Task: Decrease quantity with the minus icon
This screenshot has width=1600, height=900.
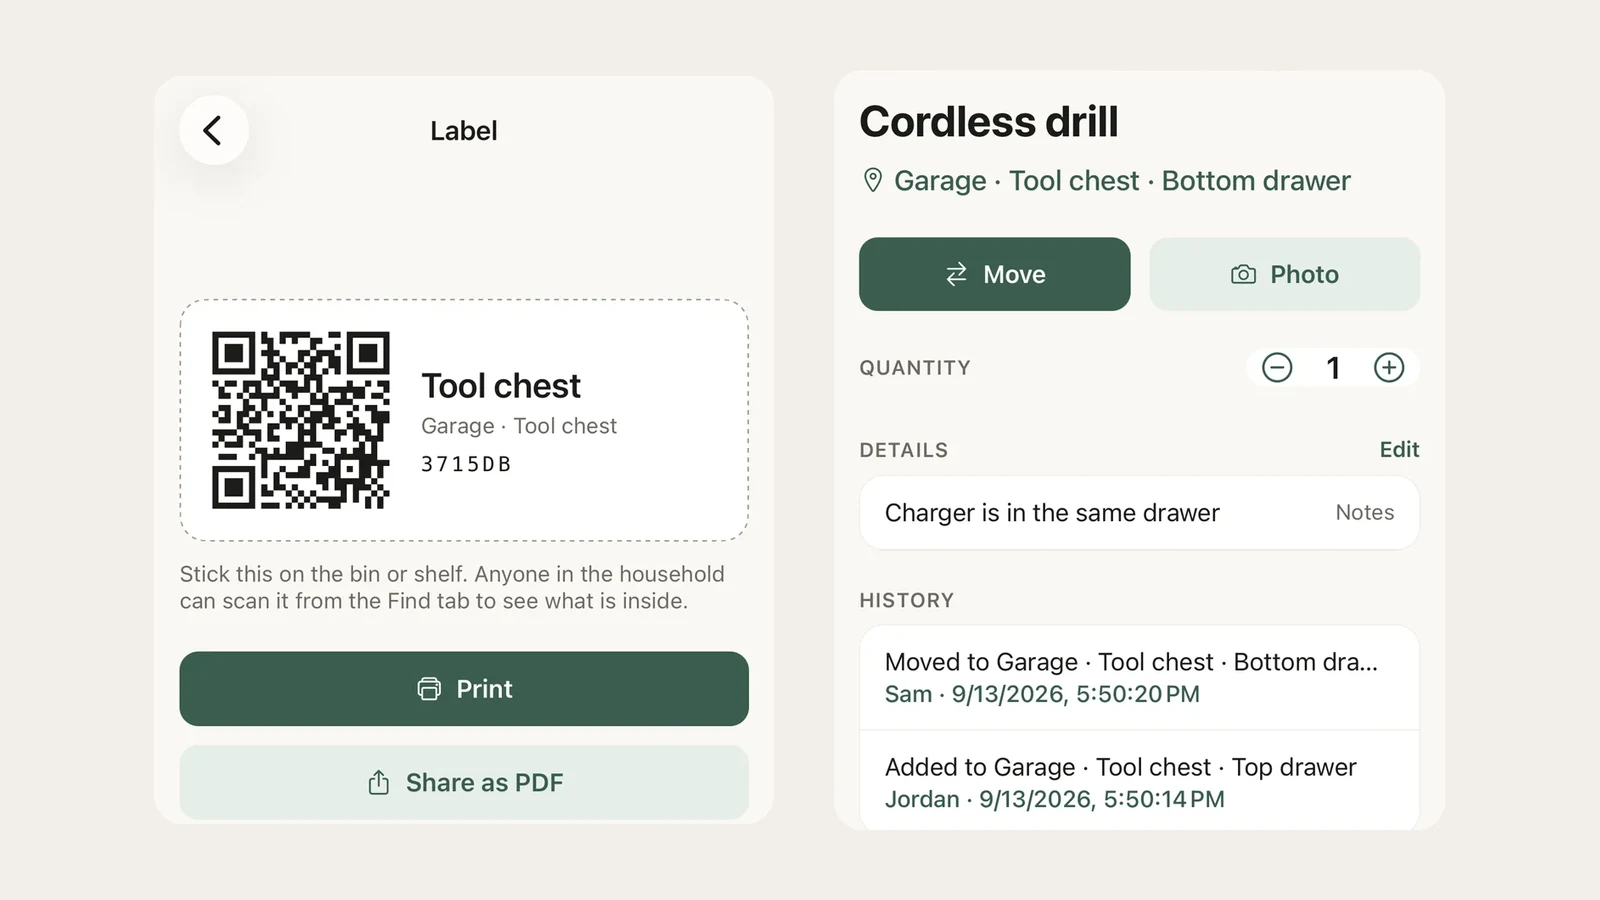Action: (1277, 368)
